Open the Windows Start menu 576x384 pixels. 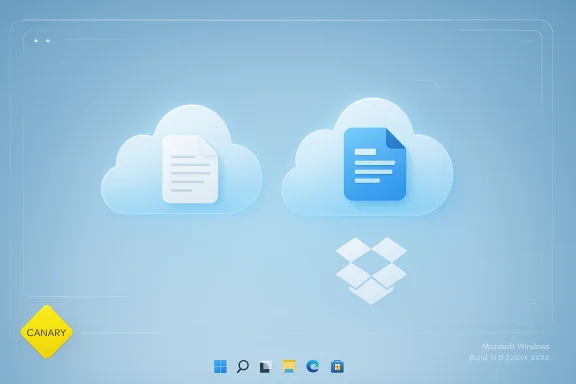220,366
